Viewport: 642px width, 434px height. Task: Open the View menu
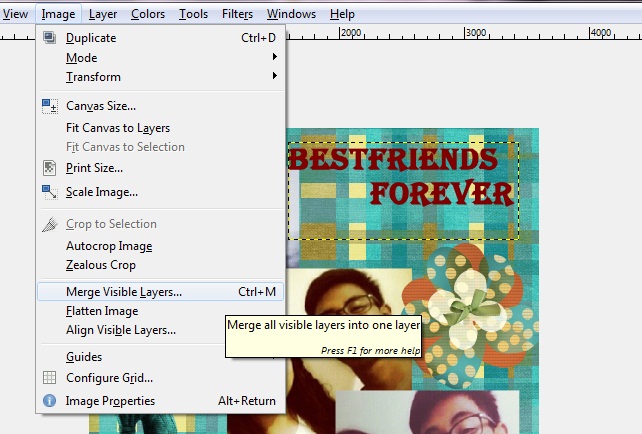coord(15,14)
